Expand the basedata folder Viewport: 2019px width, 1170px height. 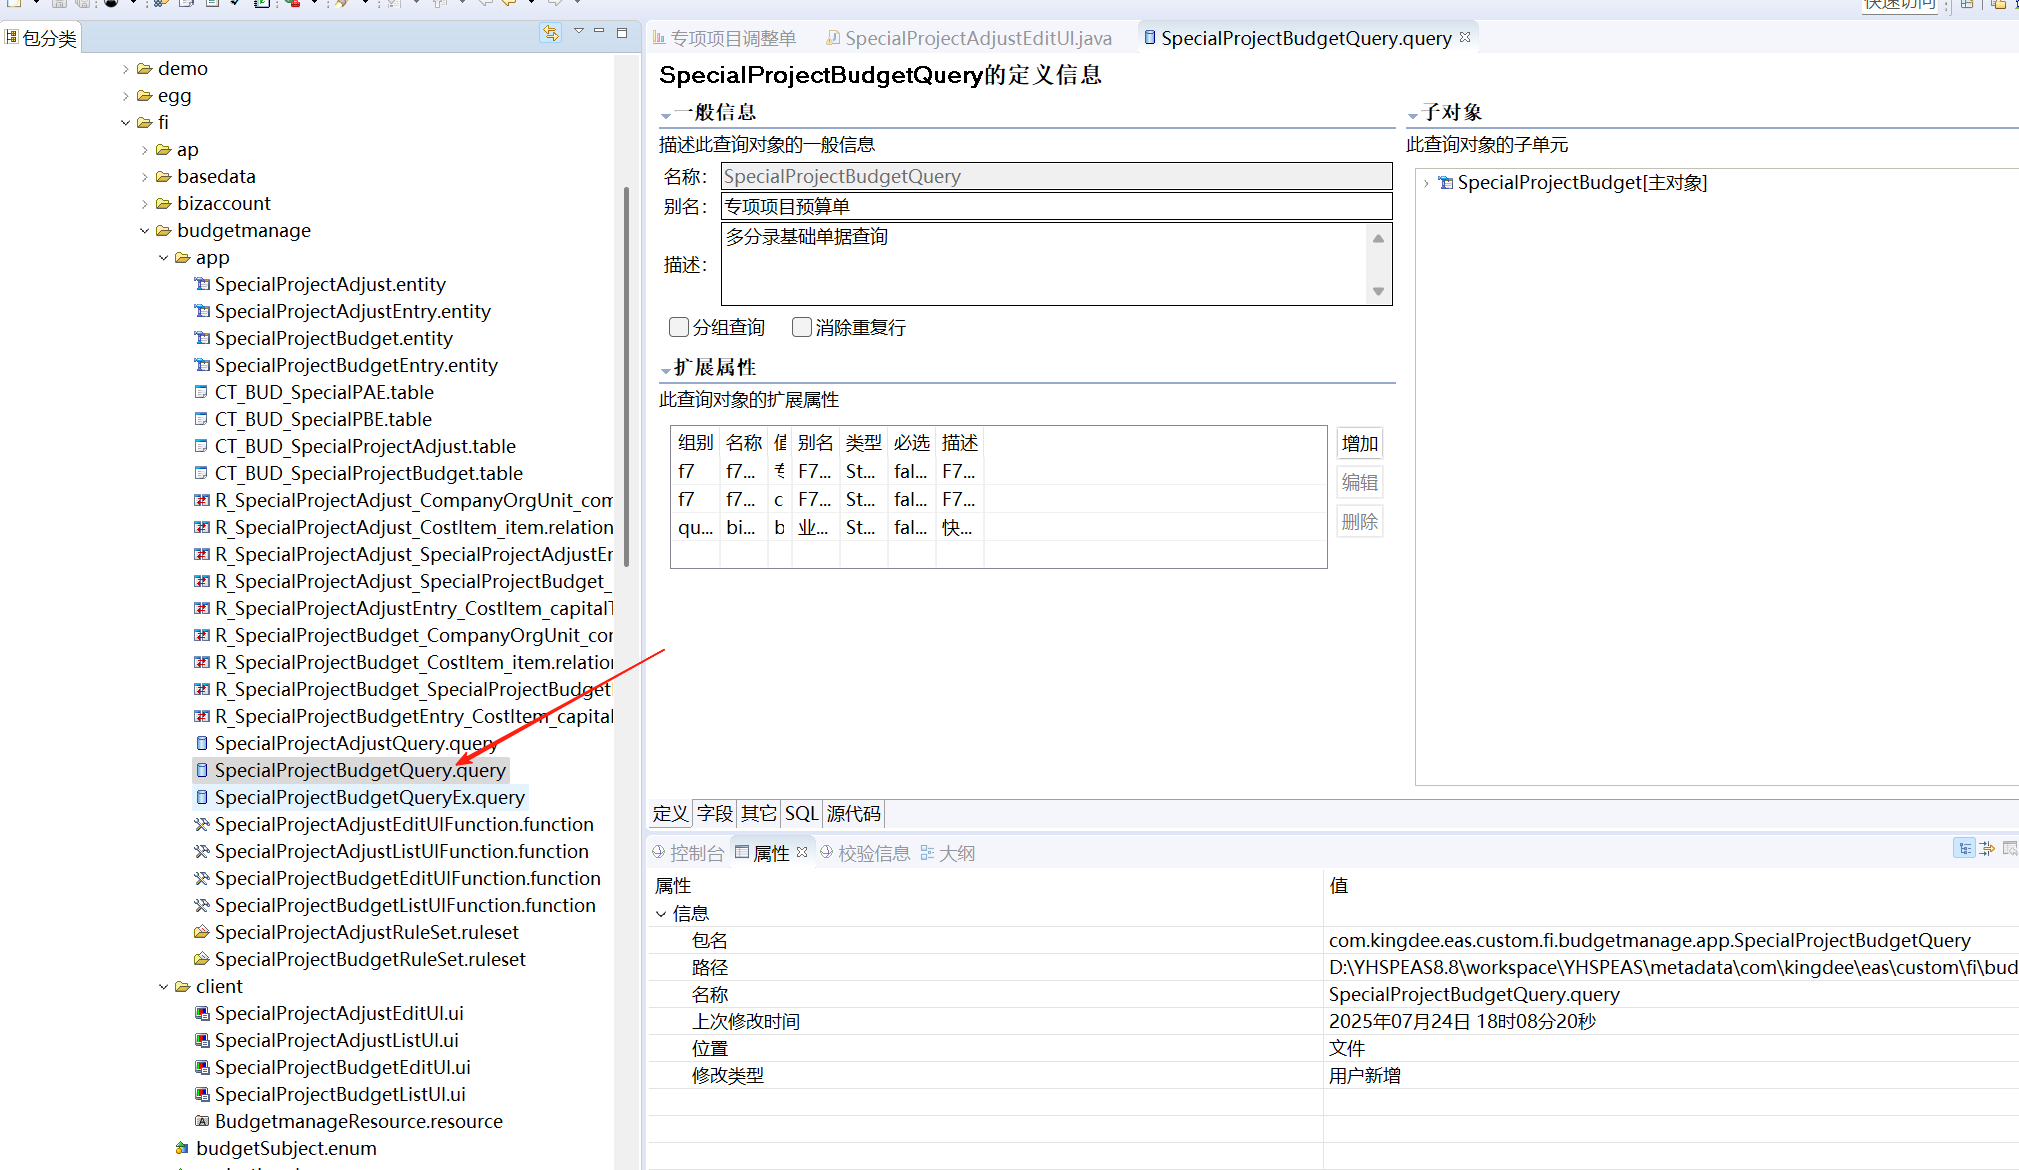click(x=144, y=177)
